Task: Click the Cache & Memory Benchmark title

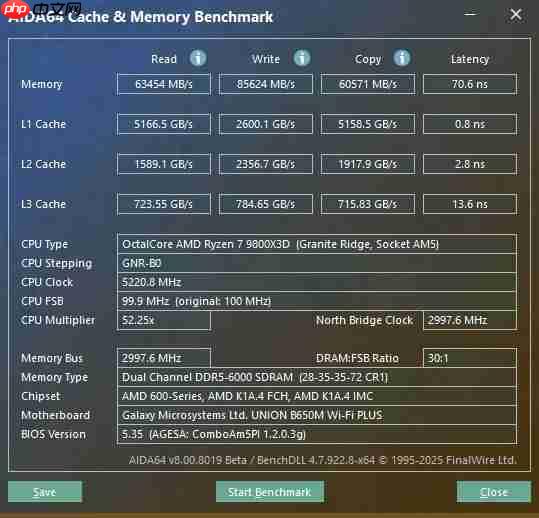Action: pyautogui.click(x=170, y=17)
